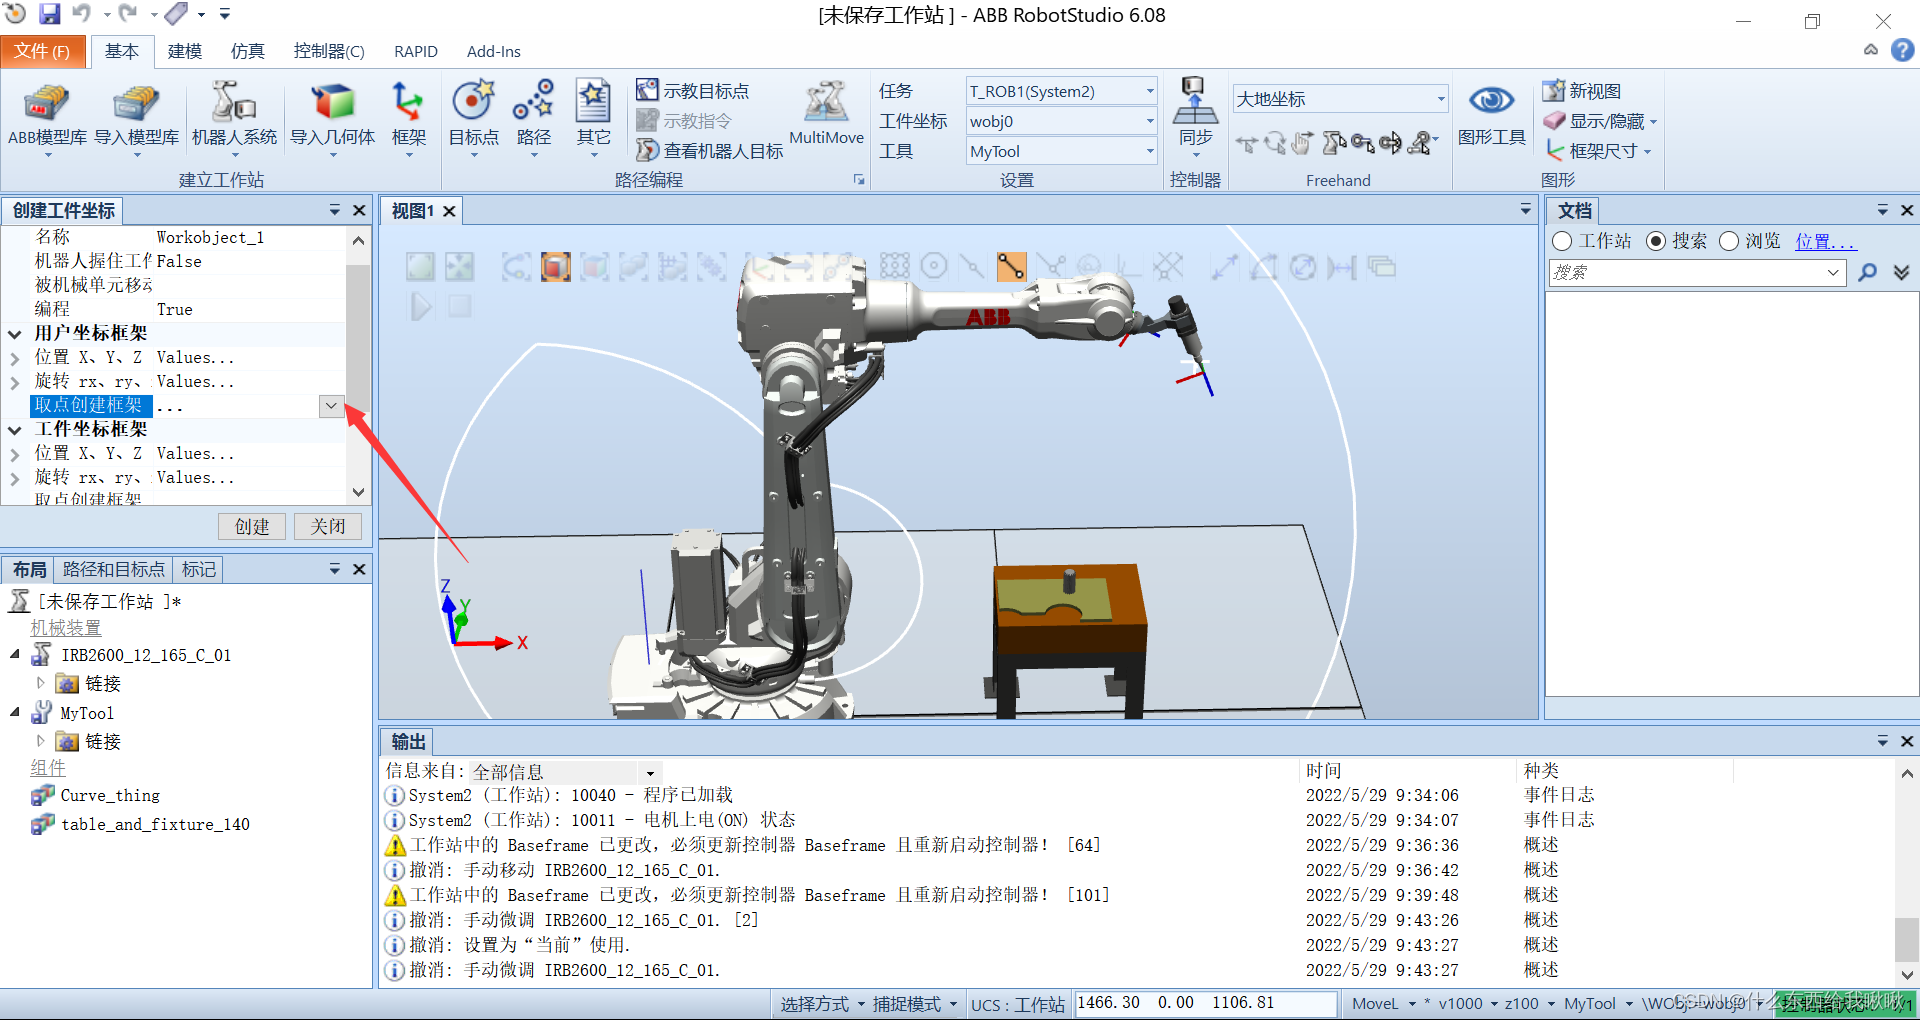Open the help question mark icon
The height and width of the screenshot is (1020, 1920).
(x=1902, y=50)
